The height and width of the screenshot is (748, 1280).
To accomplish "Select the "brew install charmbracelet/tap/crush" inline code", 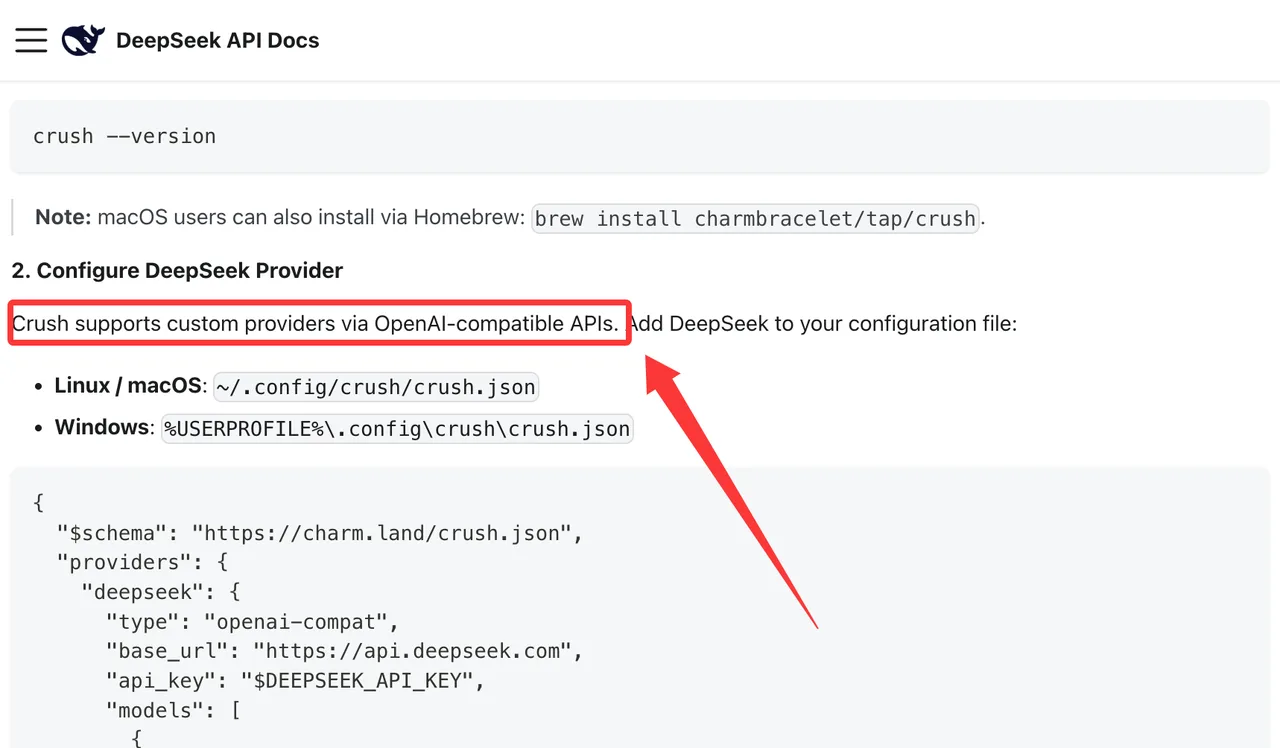I will coord(756,218).
